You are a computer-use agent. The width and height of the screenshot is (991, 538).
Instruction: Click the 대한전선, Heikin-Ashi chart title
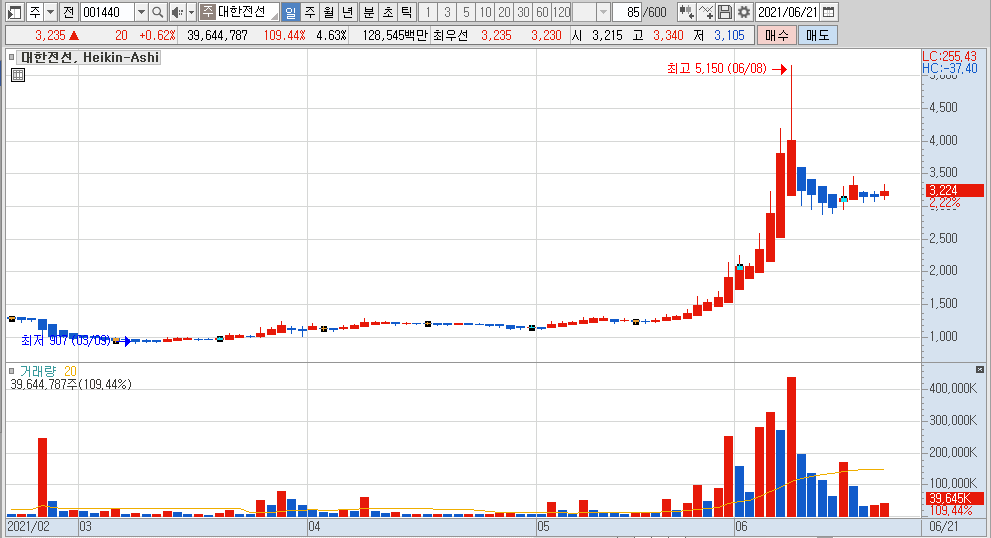(90, 58)
